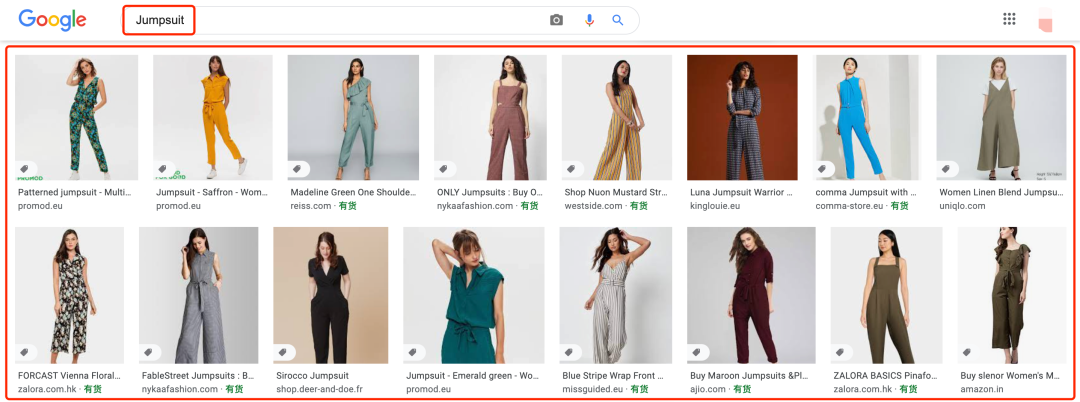Click the voice search microphone icon
The width and height of the screenshot is (1080, 402).
(x=589, y=20)
